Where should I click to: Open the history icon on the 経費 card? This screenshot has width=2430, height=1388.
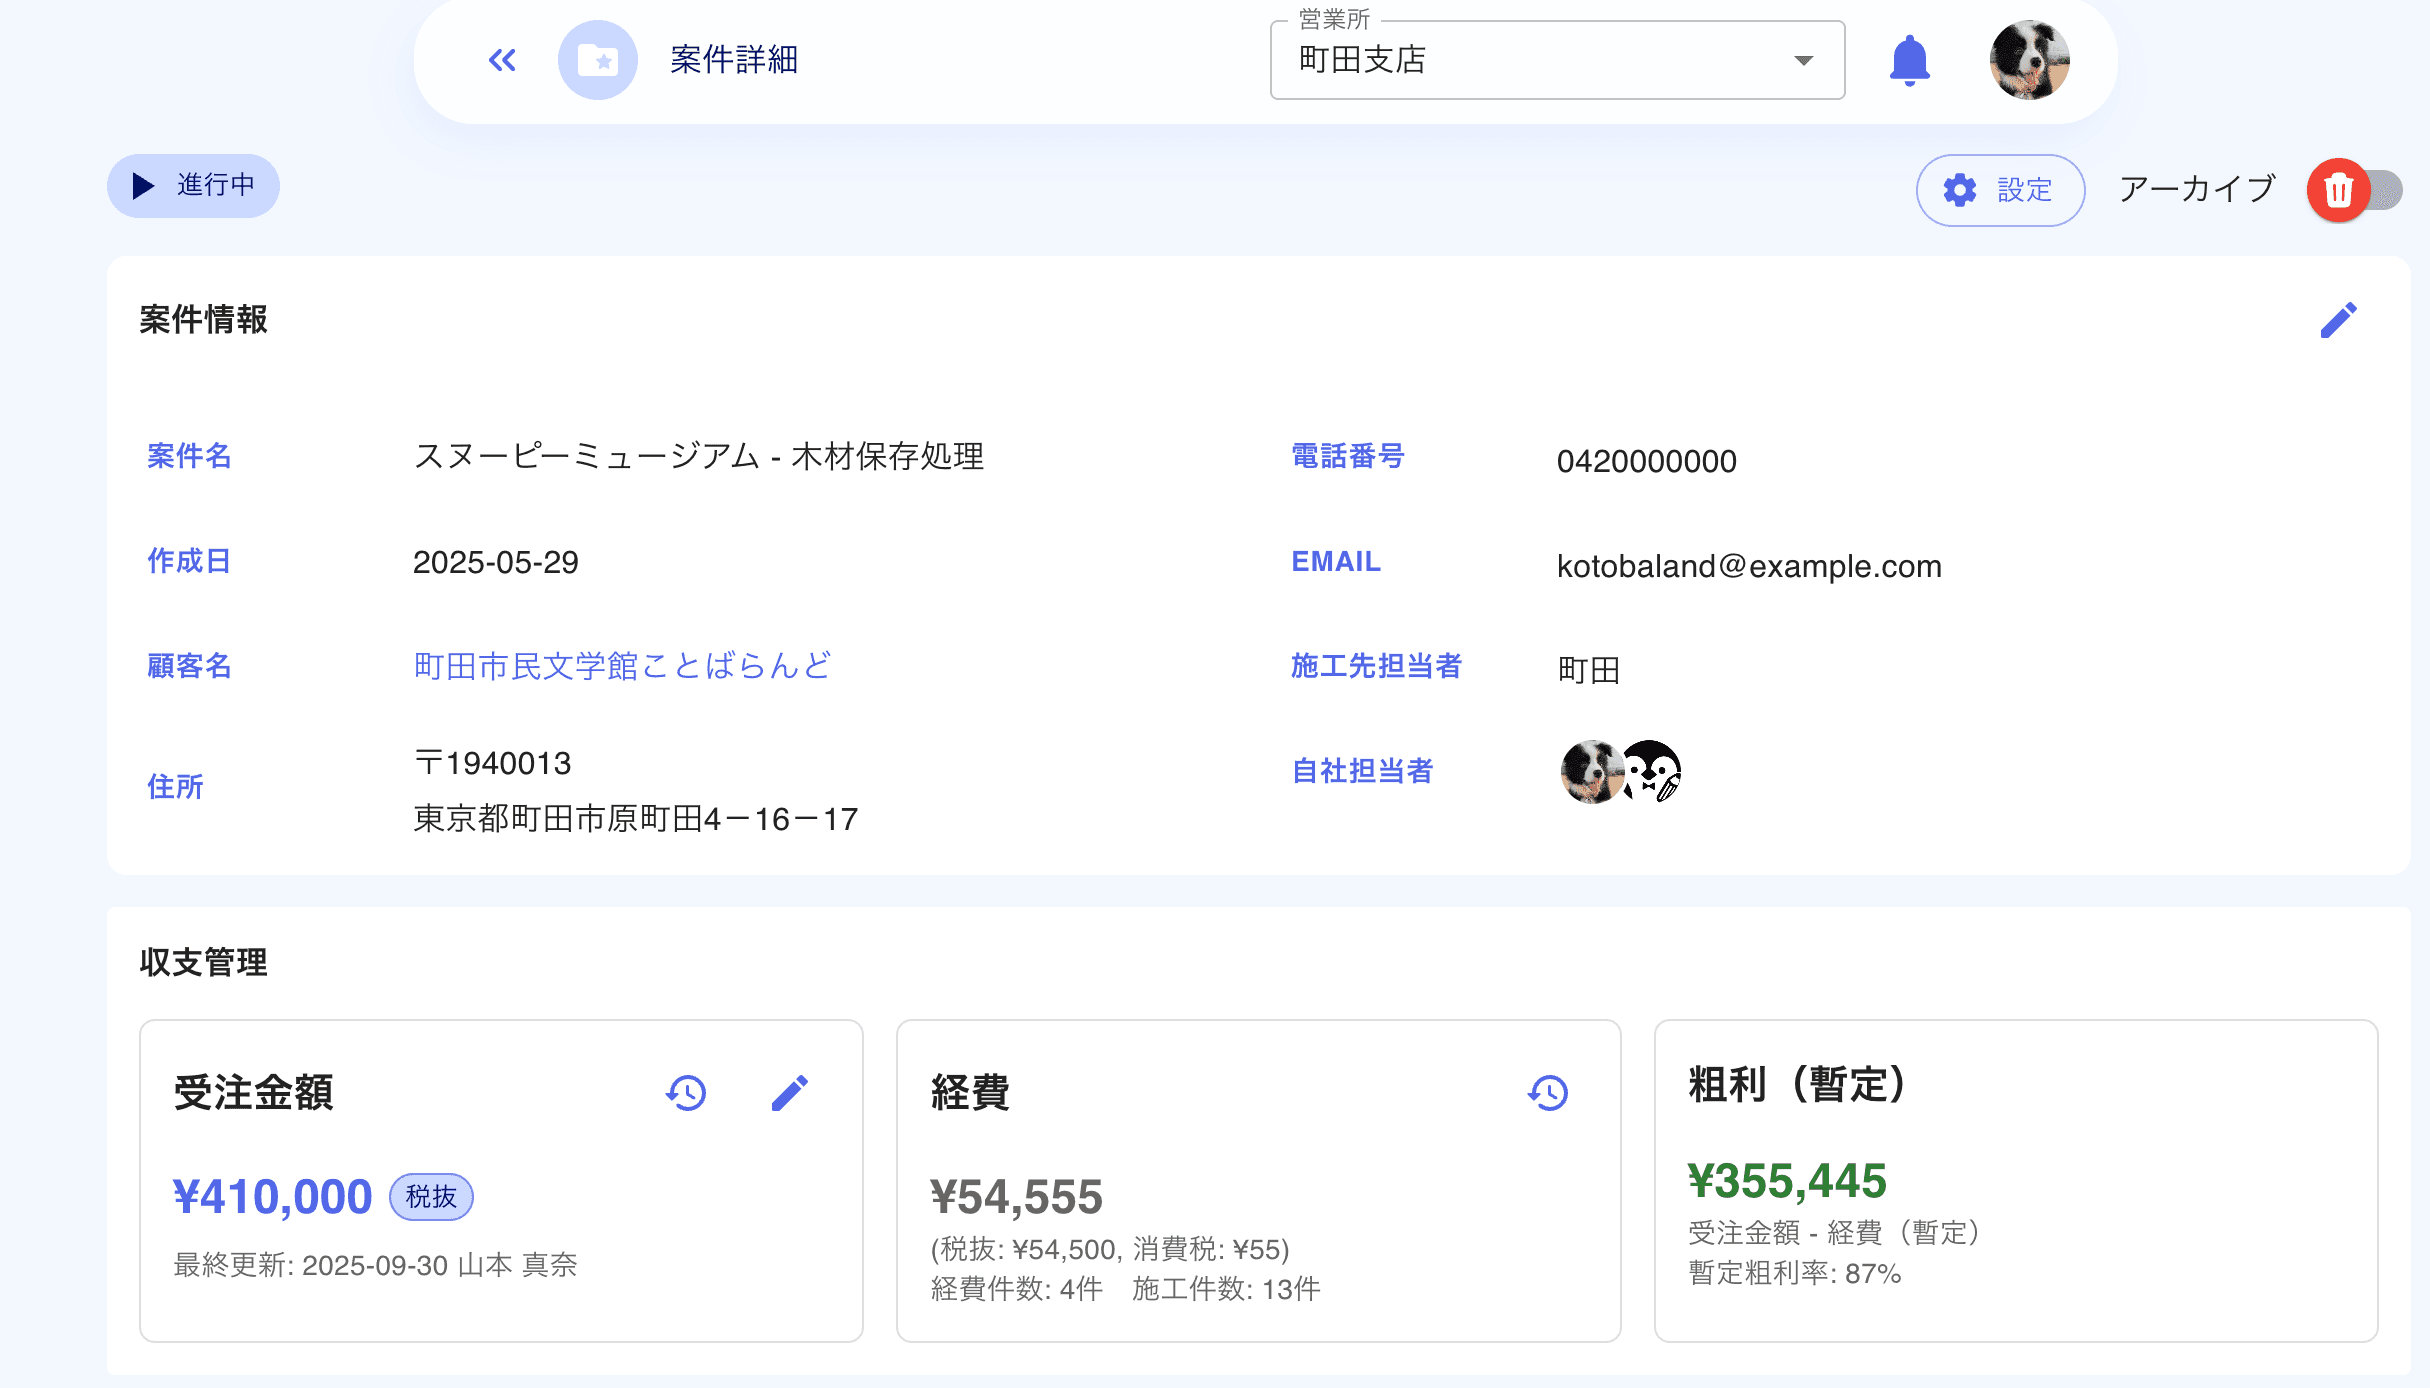(1547, 1095)
